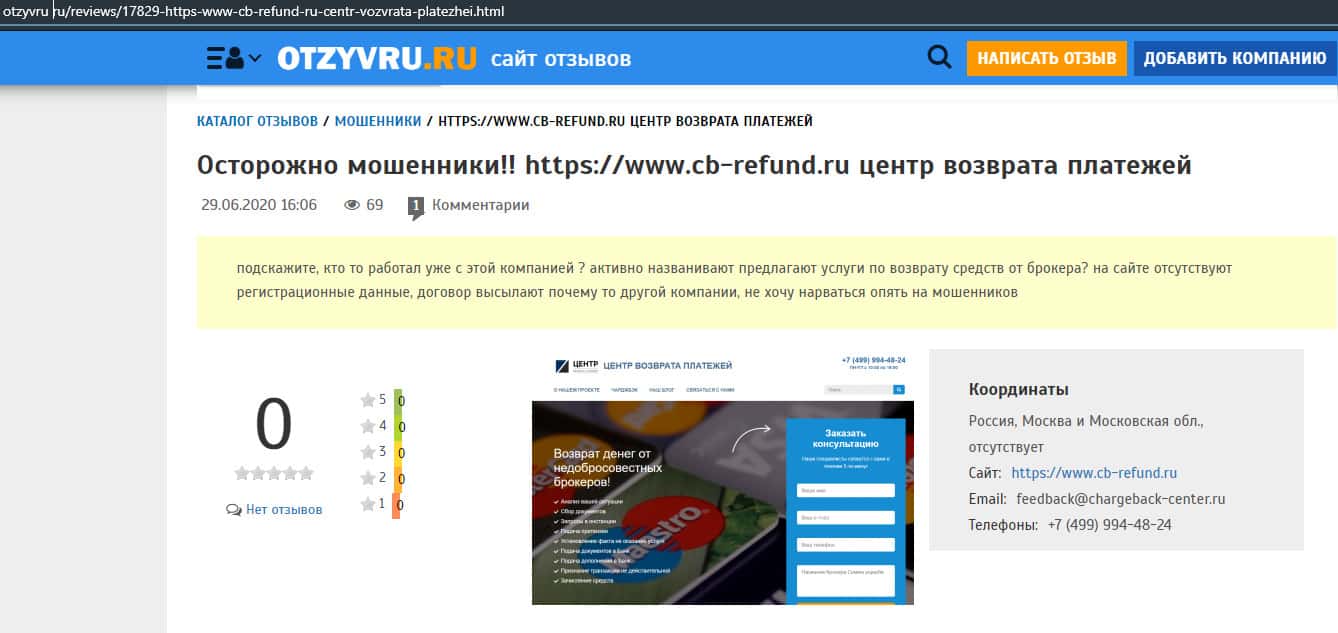Click the yellow 3-star count bar
The width and height of the screenshot is (1338, 633).
pyautogui.click(x=398, y=453)
